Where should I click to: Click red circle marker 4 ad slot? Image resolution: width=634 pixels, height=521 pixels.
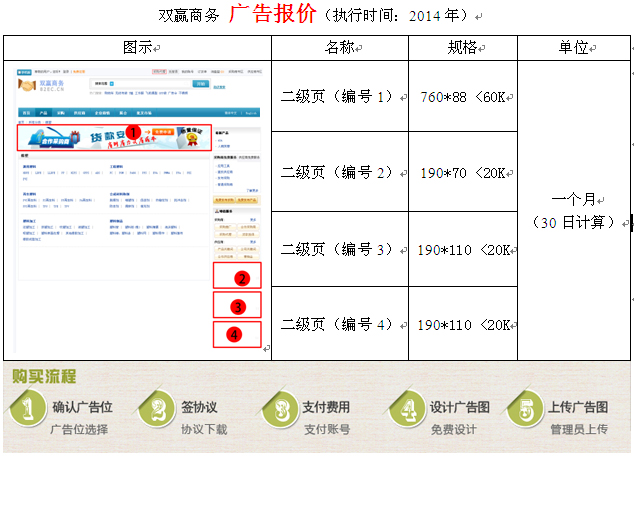pyautogui.click(x=234, y=334)
